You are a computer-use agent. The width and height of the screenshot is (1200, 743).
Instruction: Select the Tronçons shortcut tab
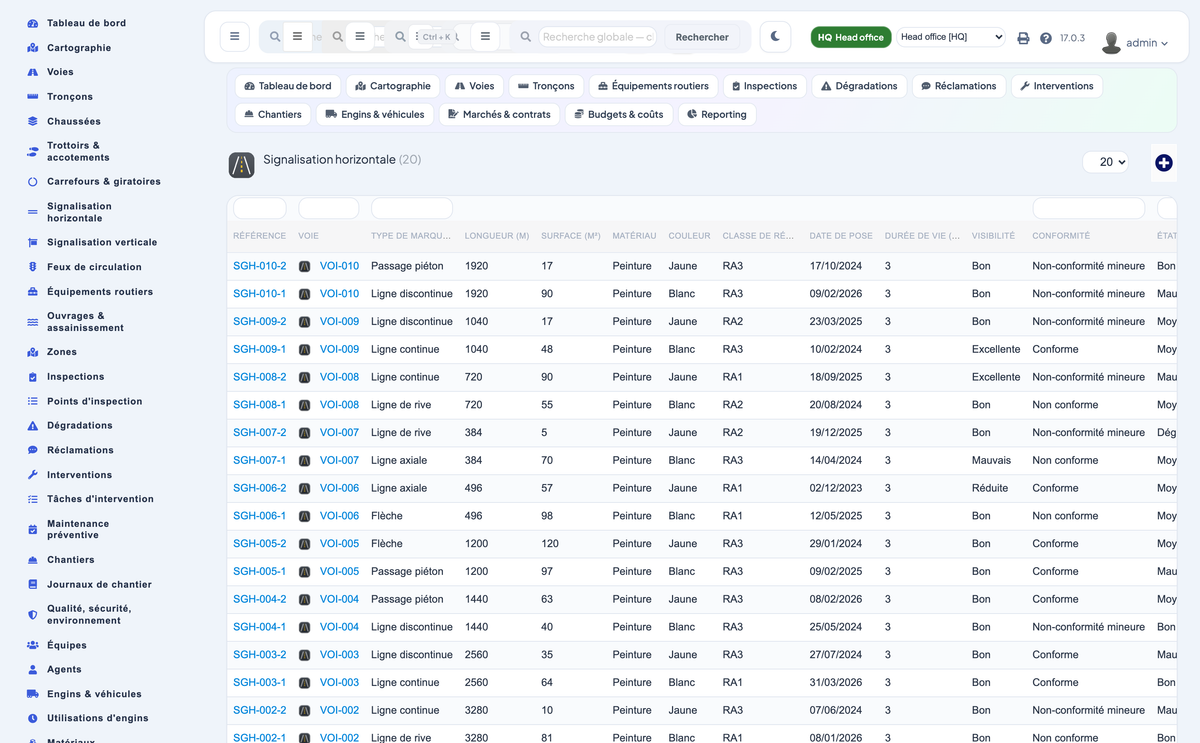[546, 86]
